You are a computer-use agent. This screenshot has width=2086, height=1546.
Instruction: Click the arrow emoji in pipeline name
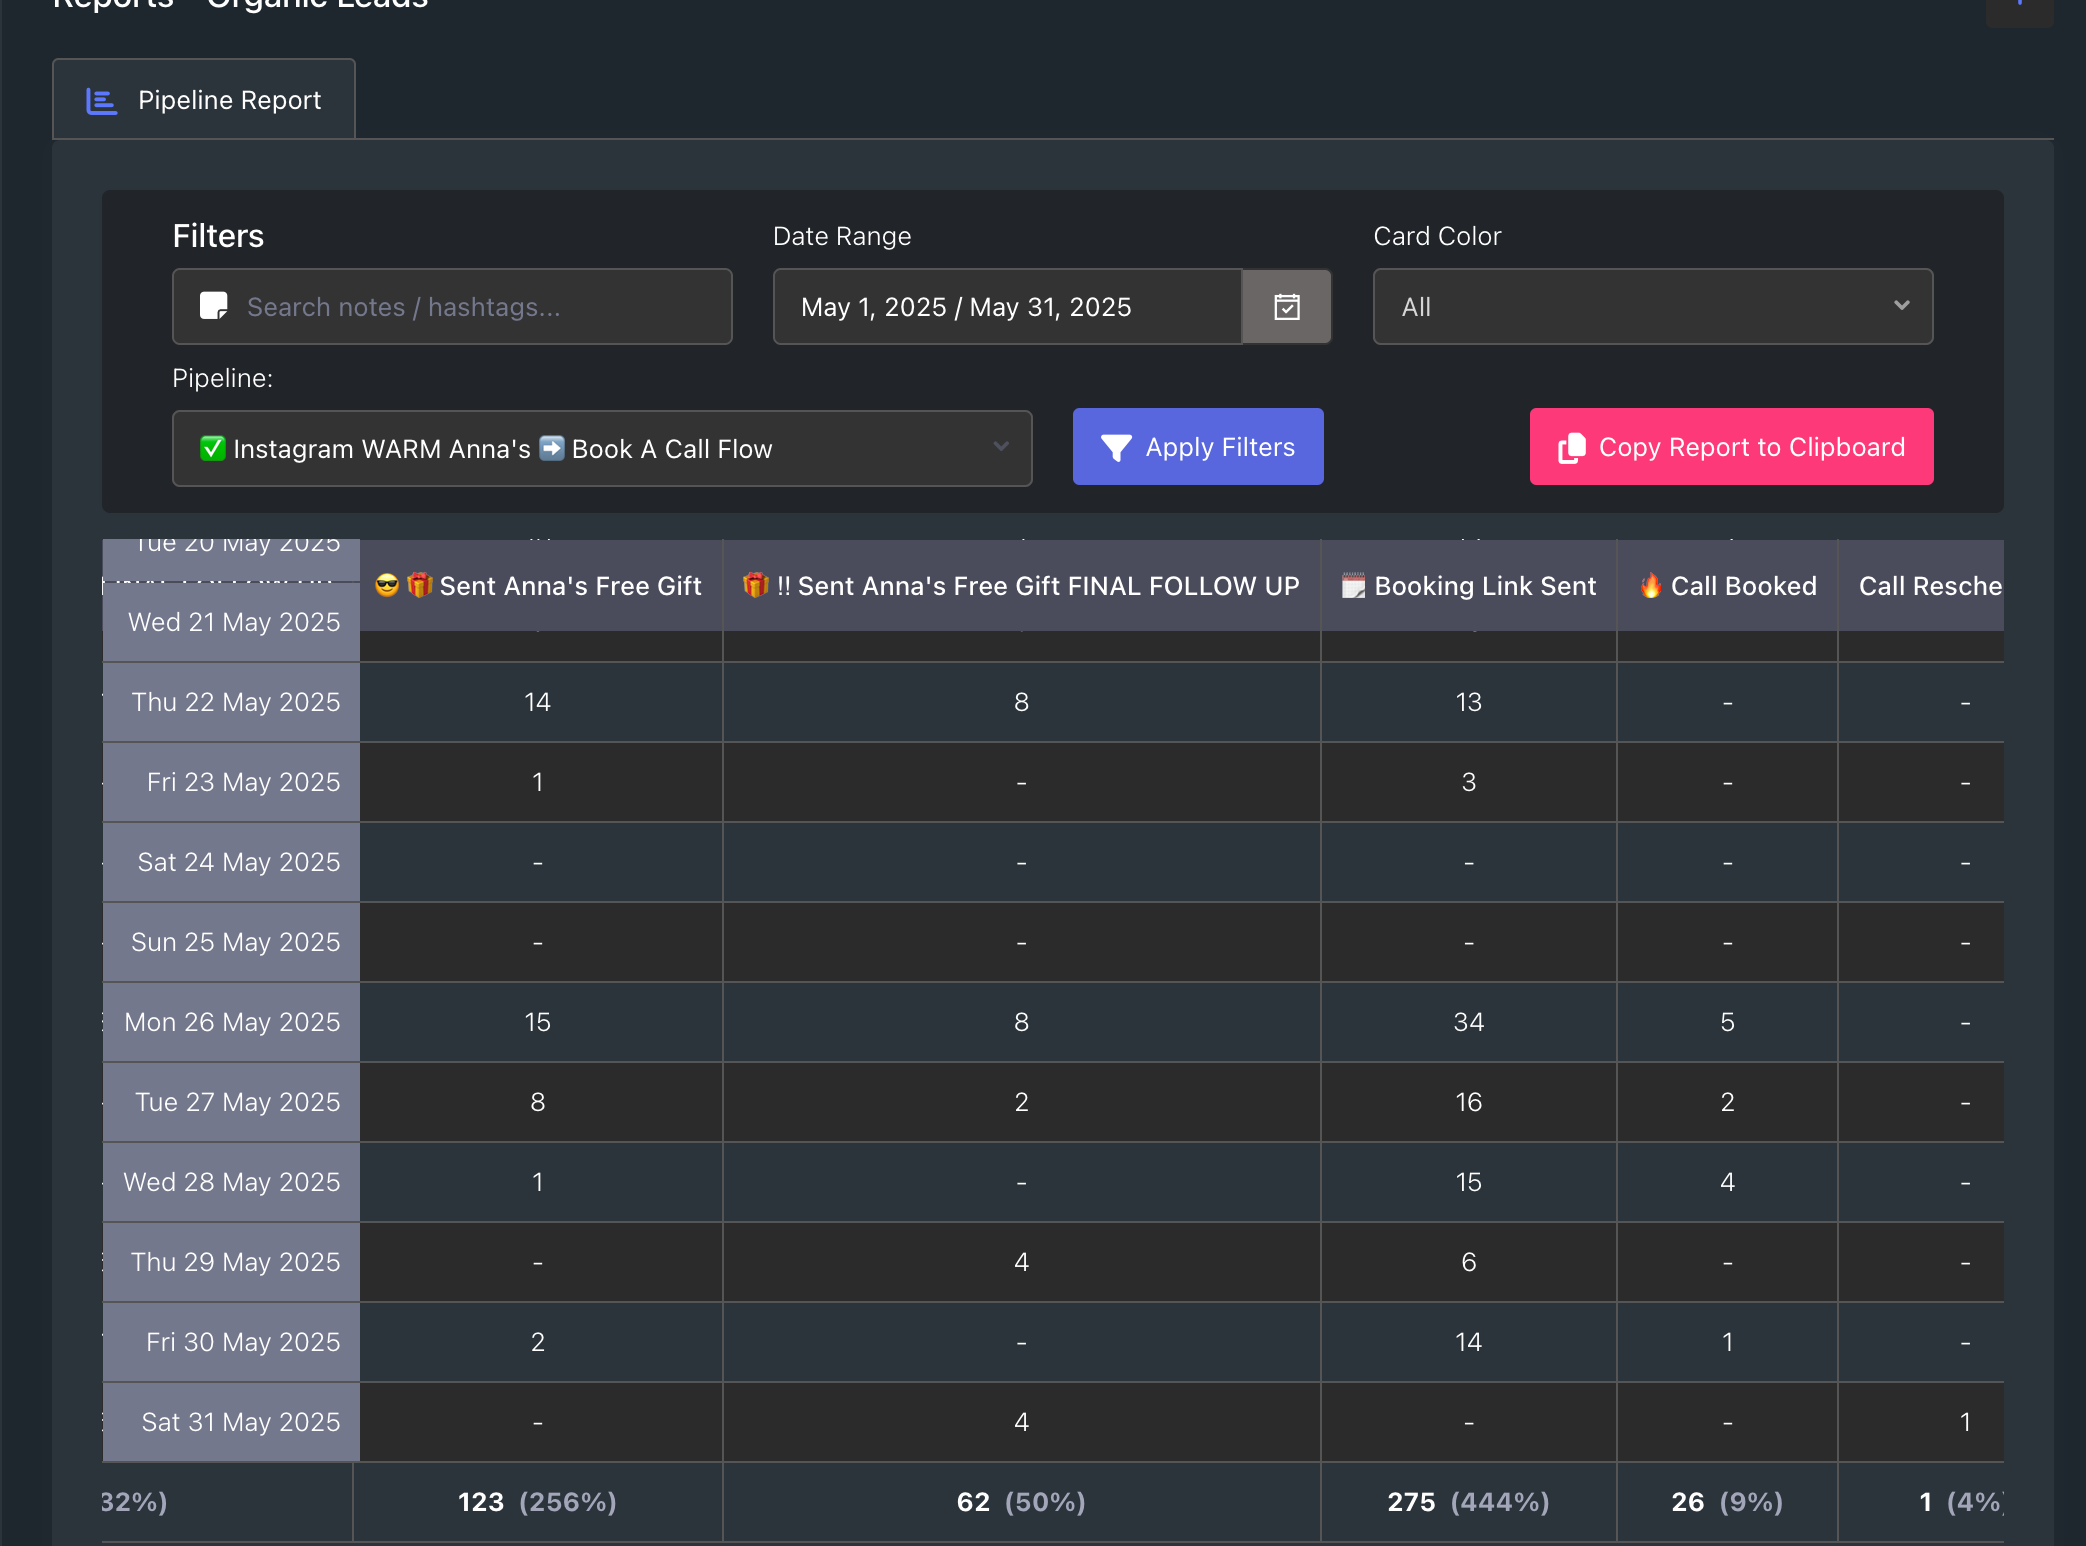click(552, 447)
